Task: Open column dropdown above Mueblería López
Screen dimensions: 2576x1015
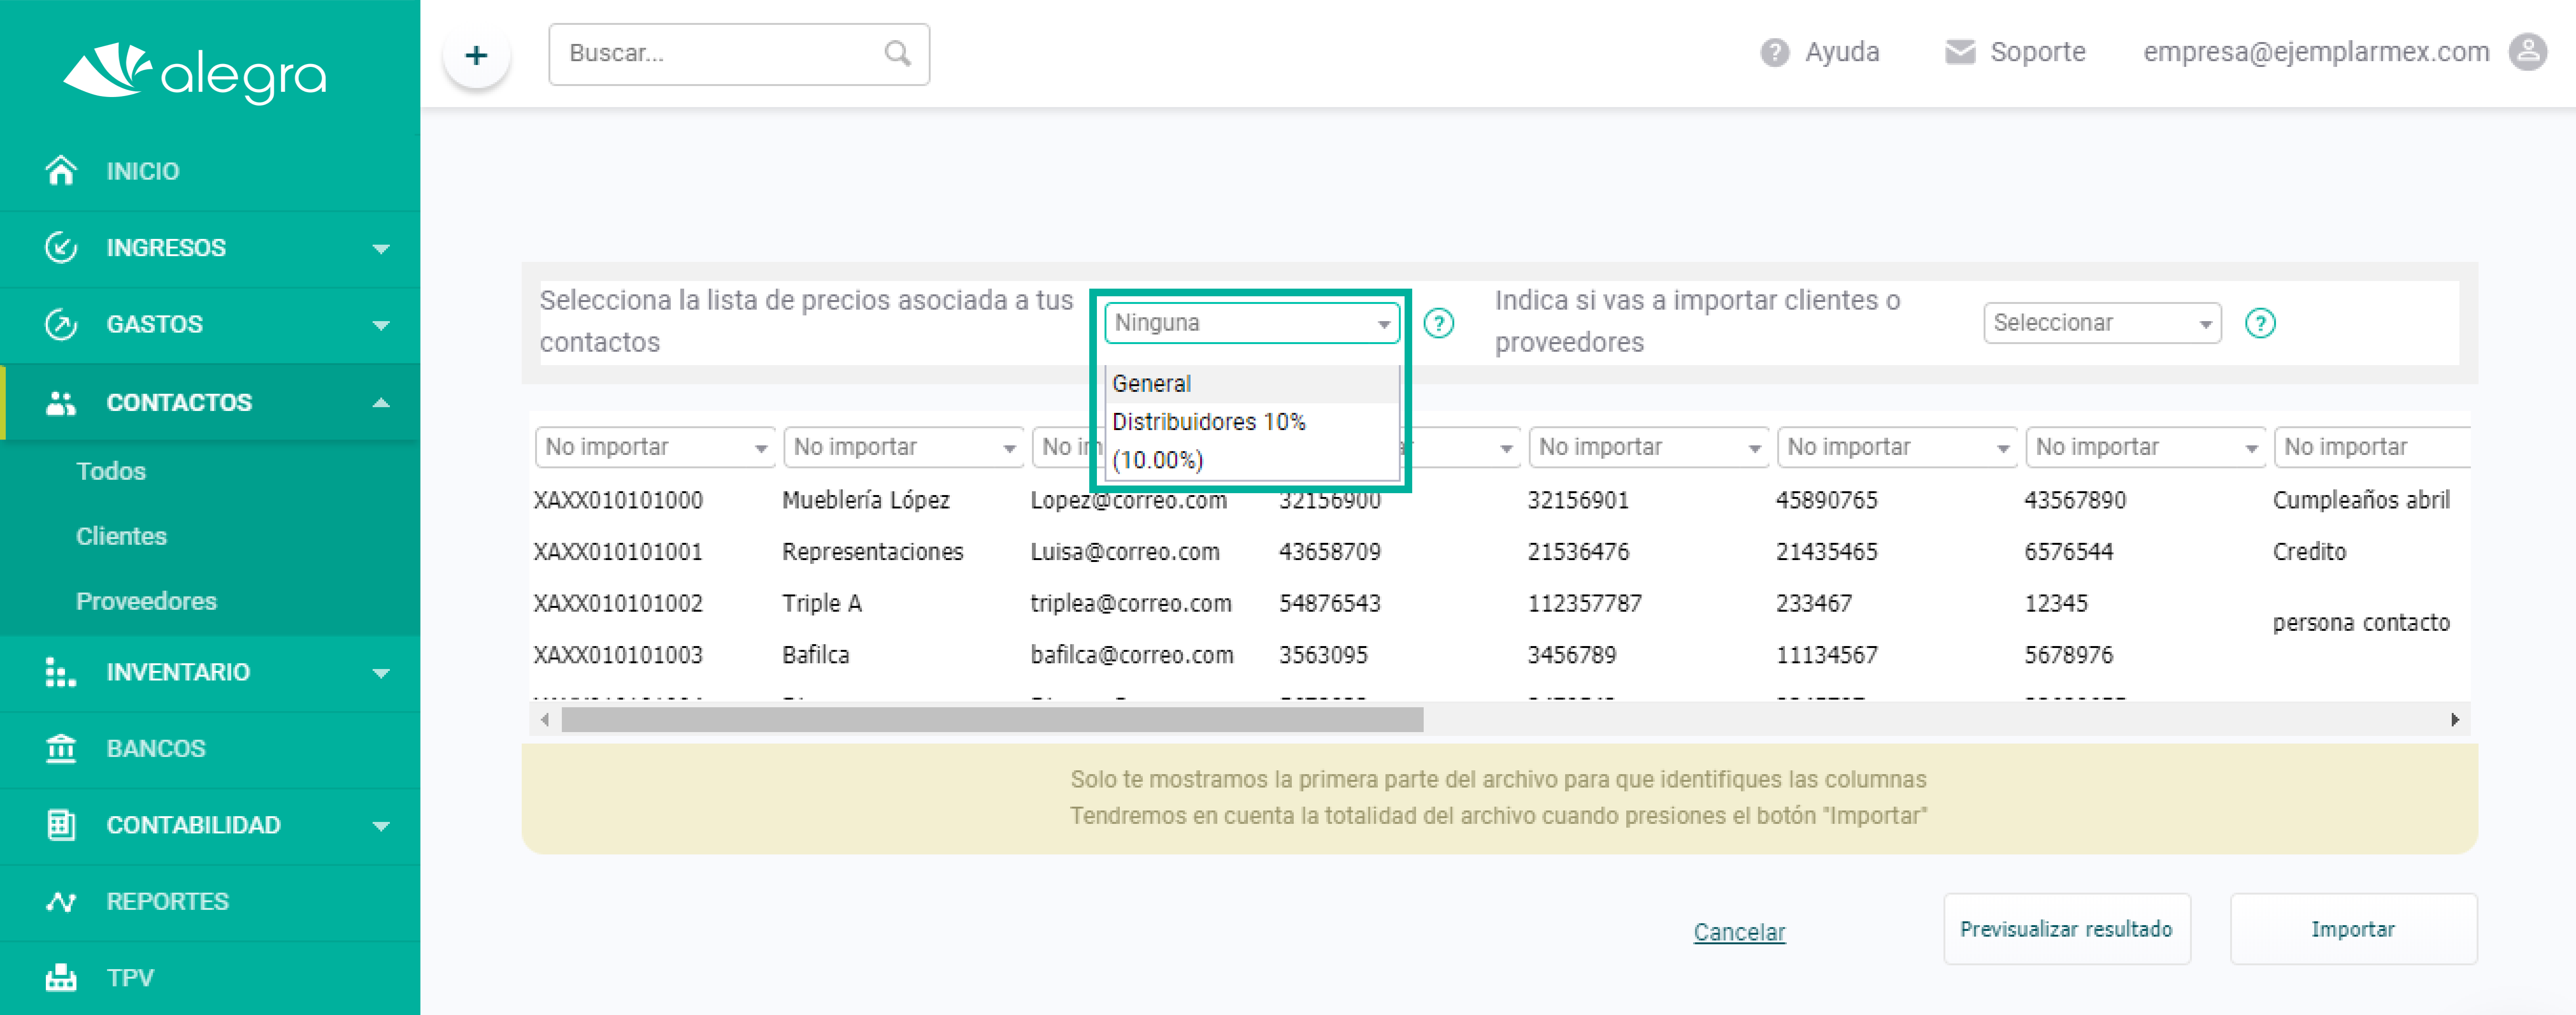Action: point(903,447)
